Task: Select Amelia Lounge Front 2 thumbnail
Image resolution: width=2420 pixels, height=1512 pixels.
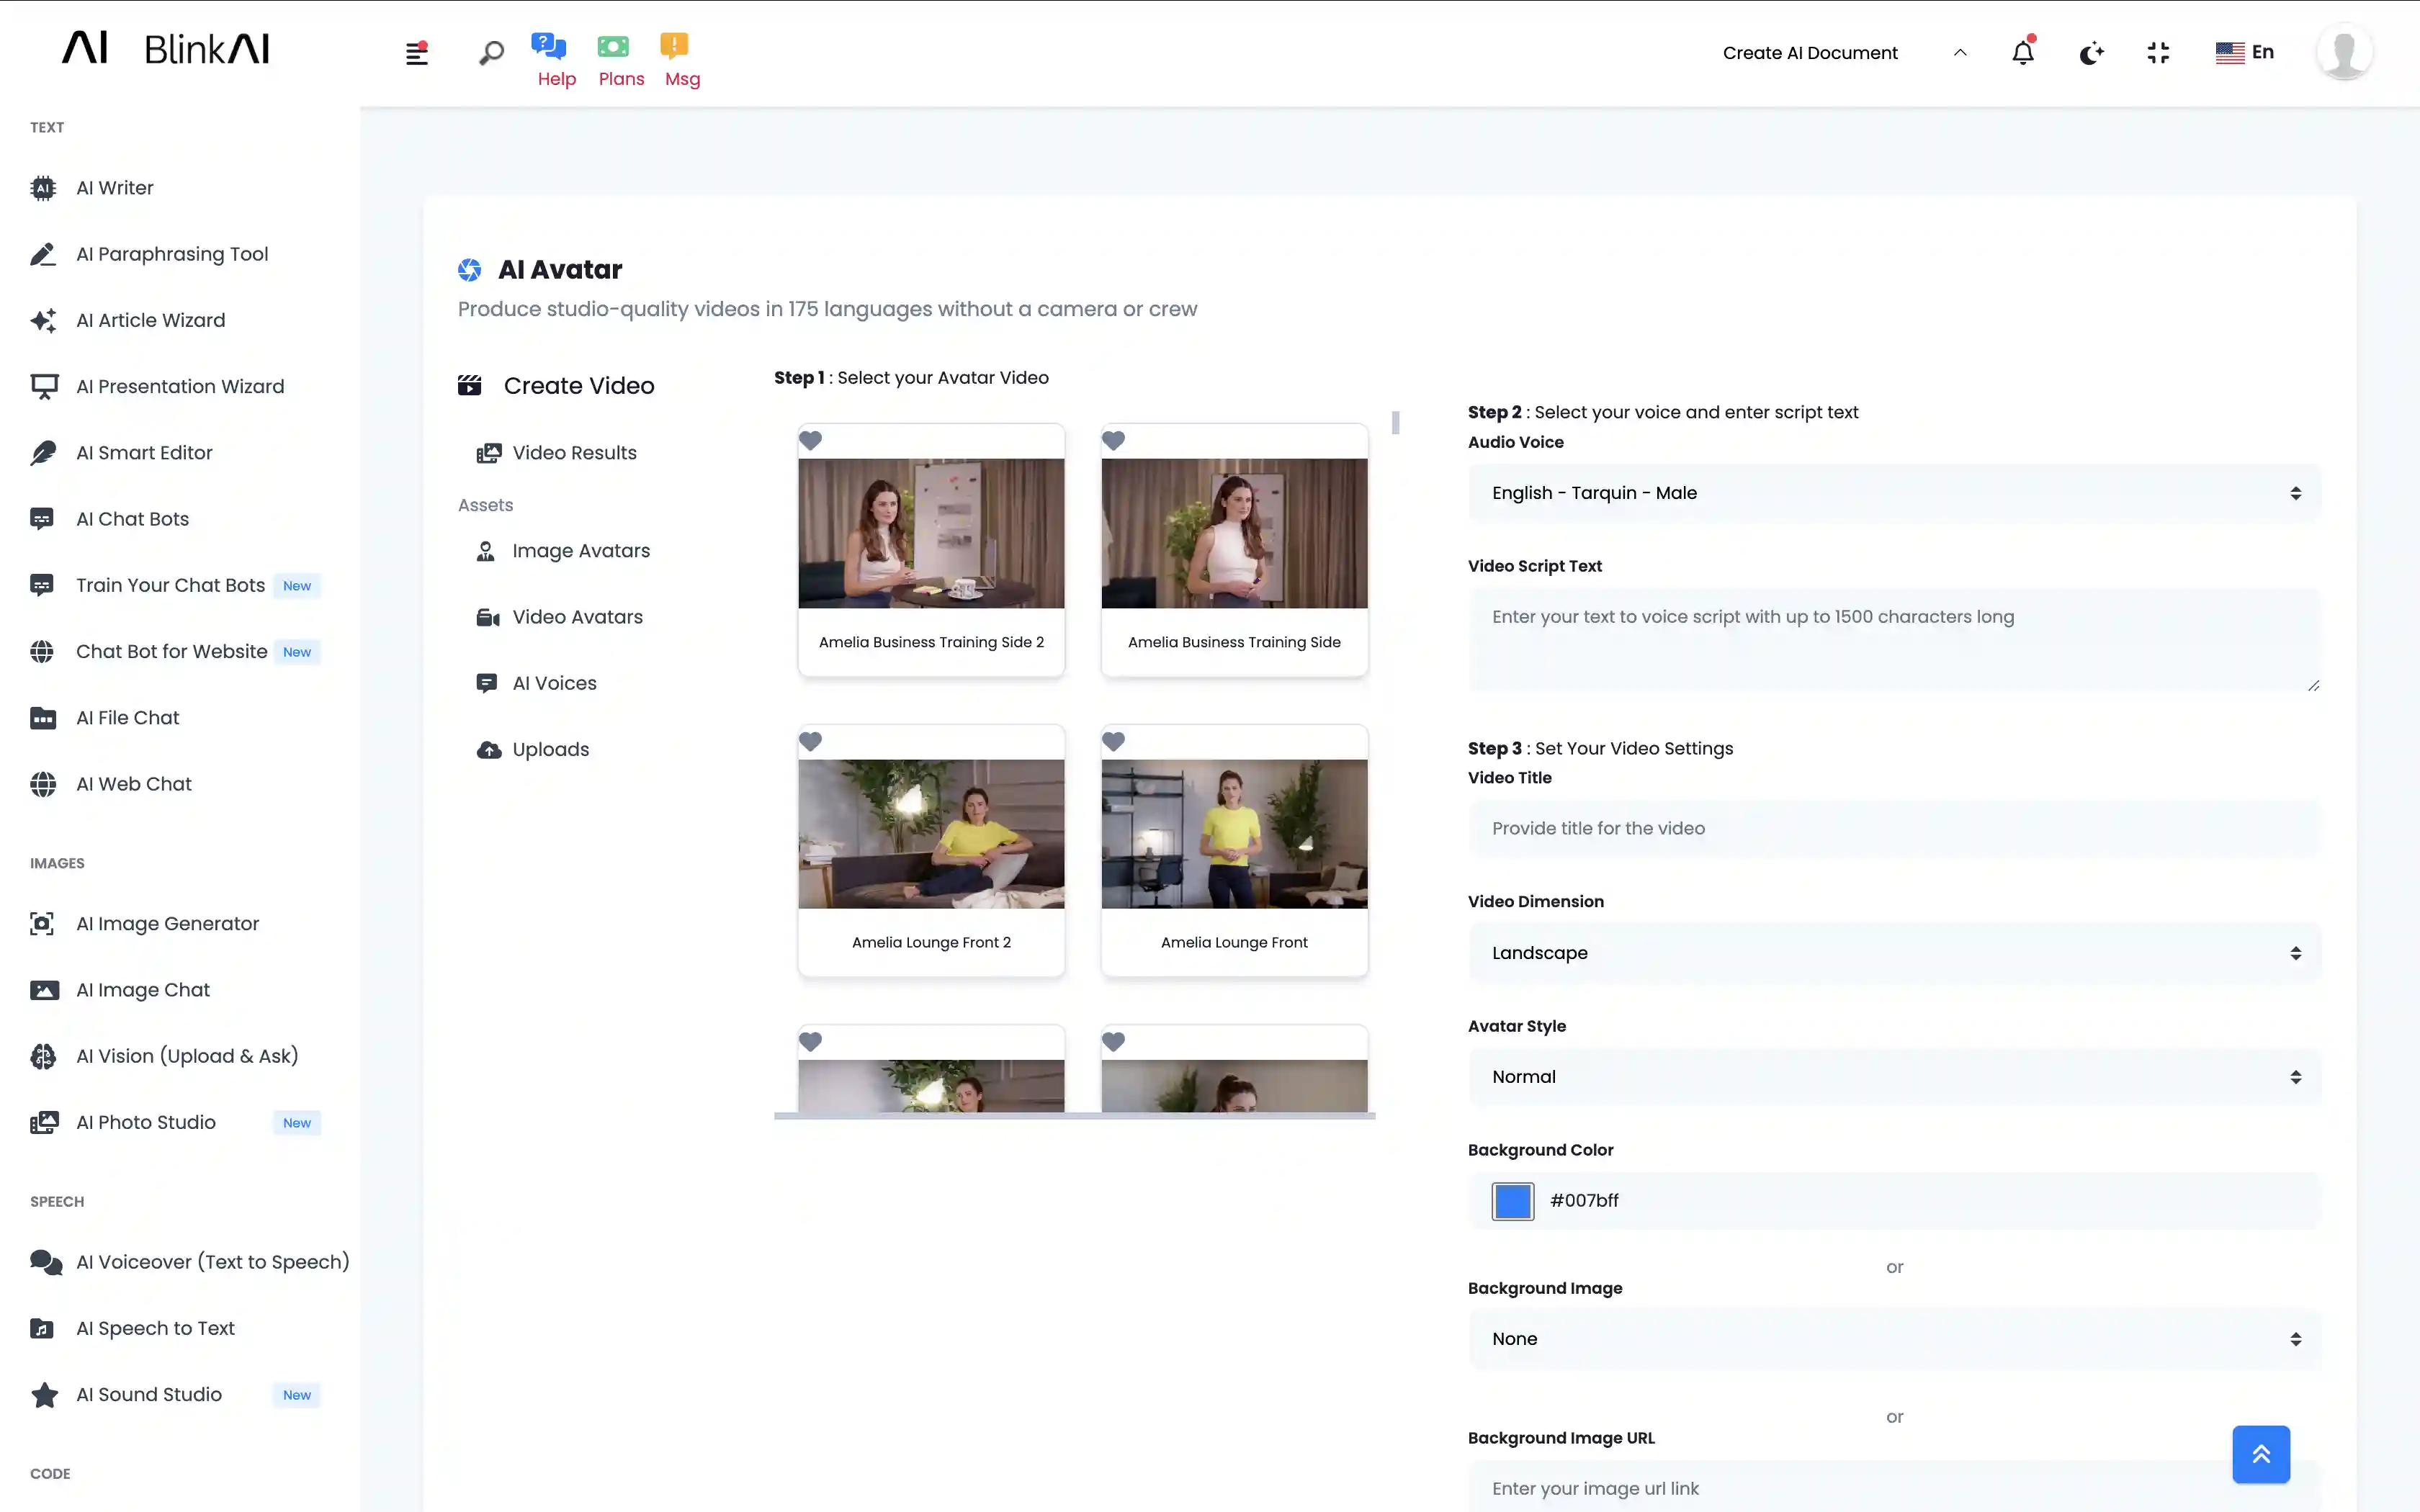Action: [931, 834]
